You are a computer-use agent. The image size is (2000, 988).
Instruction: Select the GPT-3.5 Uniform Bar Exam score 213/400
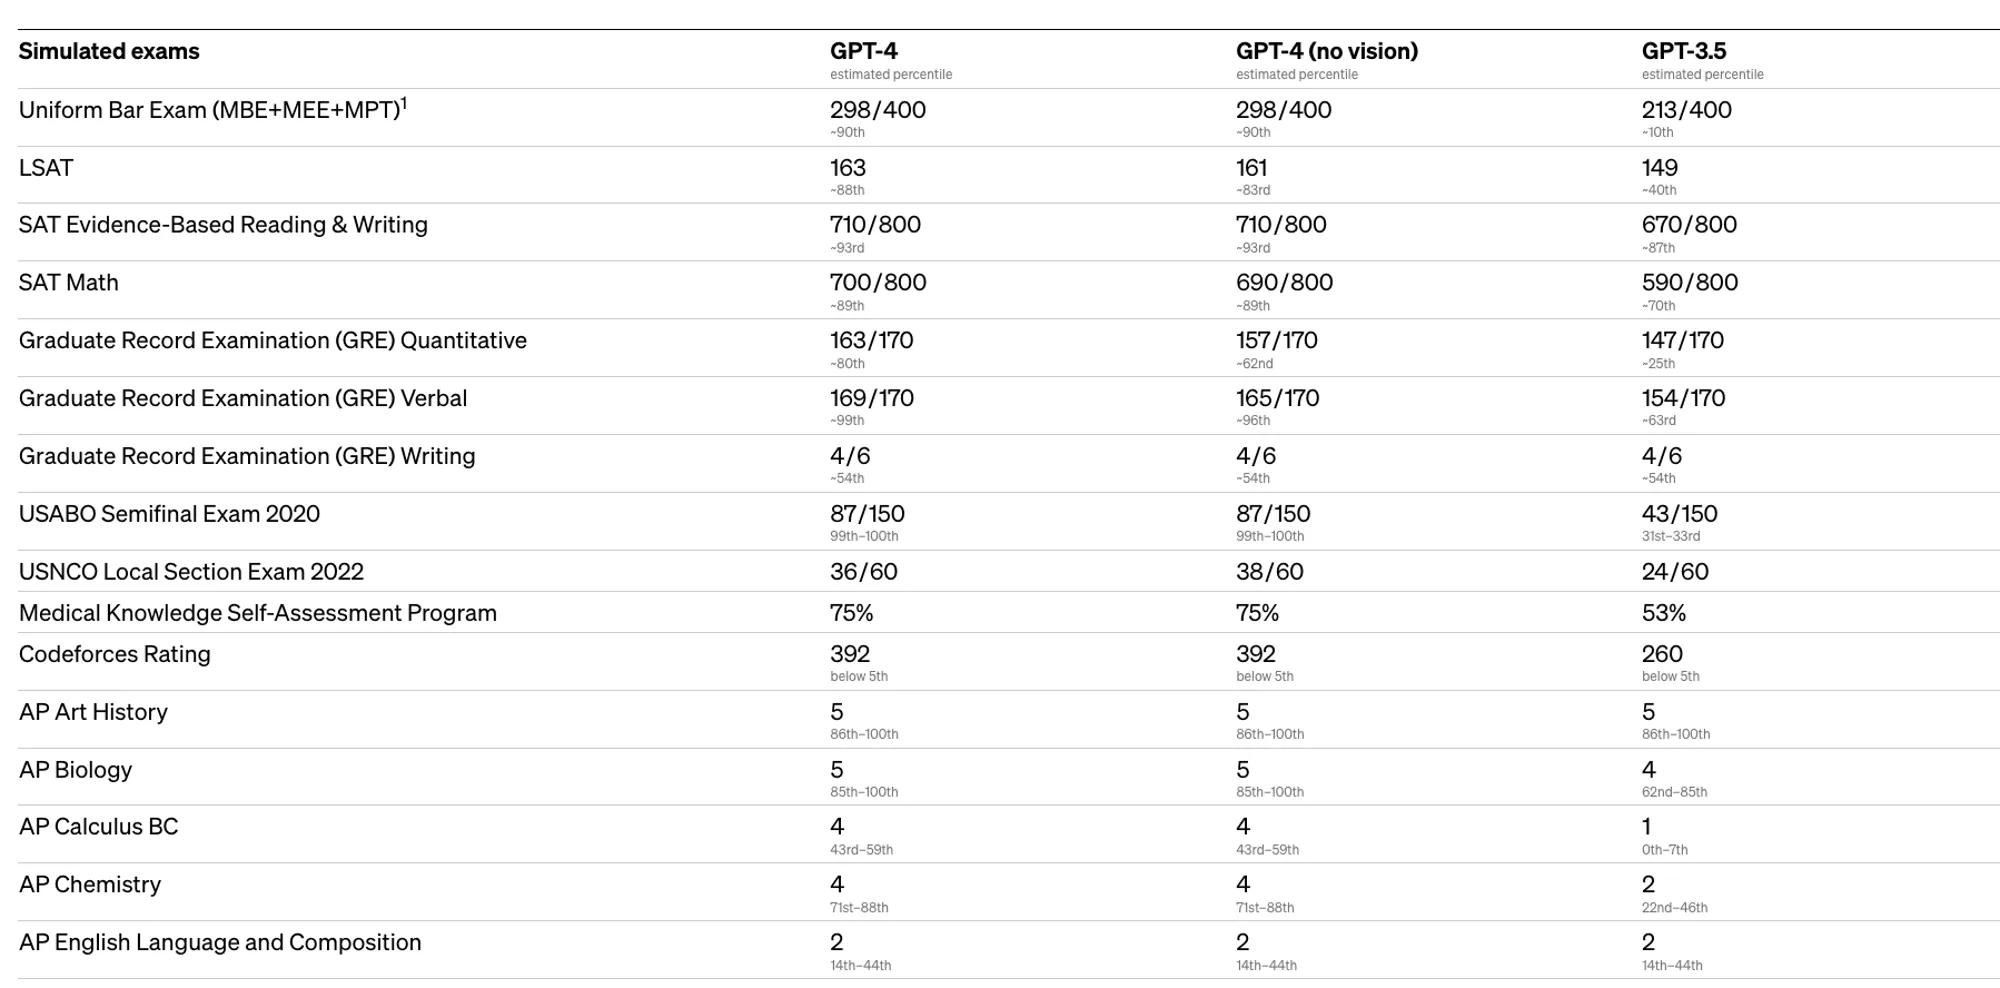click(x=1686, y=110)
